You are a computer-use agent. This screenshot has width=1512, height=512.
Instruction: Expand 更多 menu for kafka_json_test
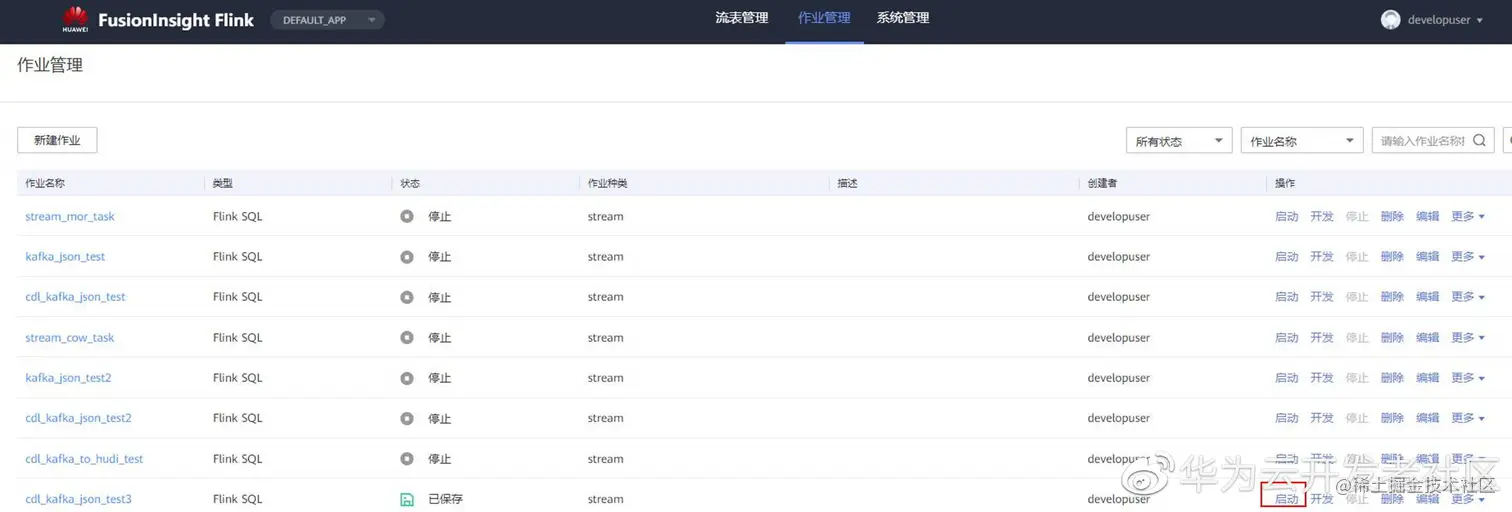(1467, 257)
